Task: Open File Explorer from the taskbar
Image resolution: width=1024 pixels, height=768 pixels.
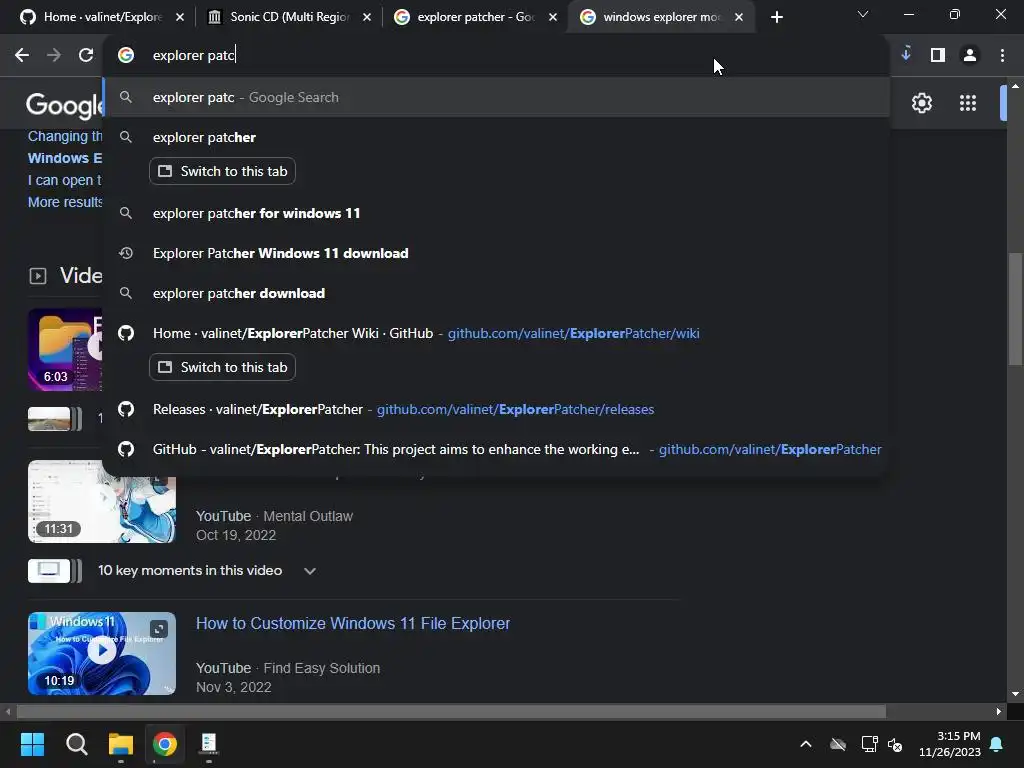Action: tap(121, 744)
